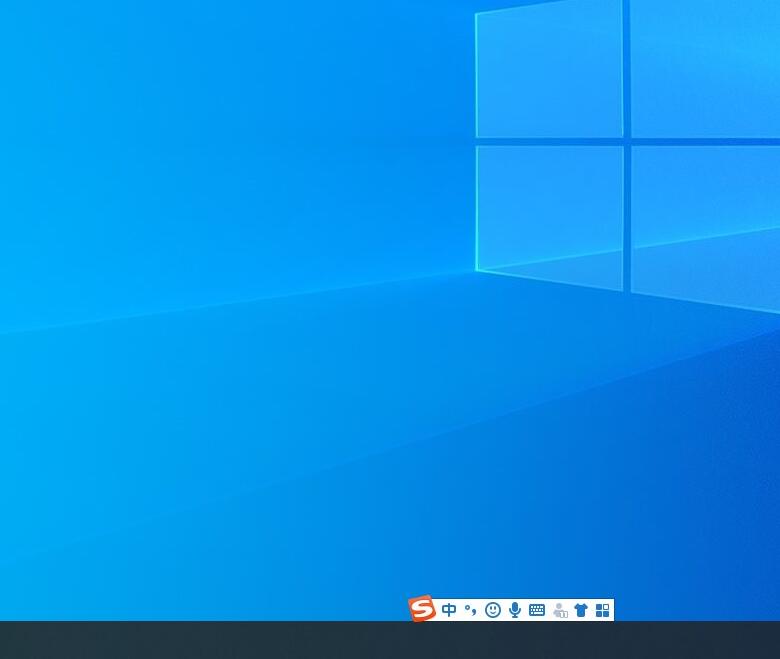Start voice input with microphone icon
The width and height of the screenshot is (780, 659).
515,610
